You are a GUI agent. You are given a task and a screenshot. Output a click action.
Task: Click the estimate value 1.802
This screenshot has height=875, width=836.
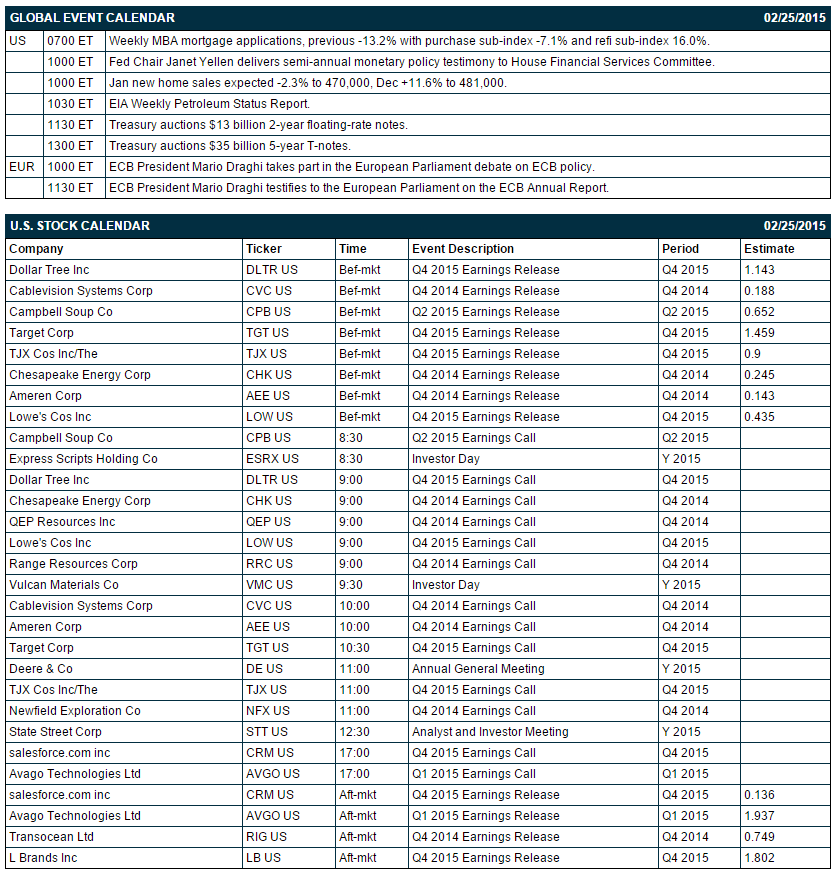[759, 858]
